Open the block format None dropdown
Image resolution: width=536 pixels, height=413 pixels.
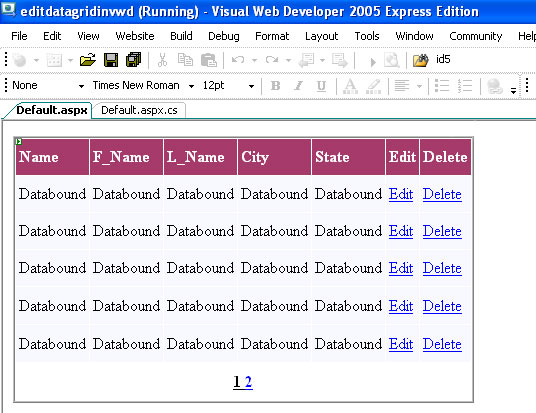pos(81,86)
